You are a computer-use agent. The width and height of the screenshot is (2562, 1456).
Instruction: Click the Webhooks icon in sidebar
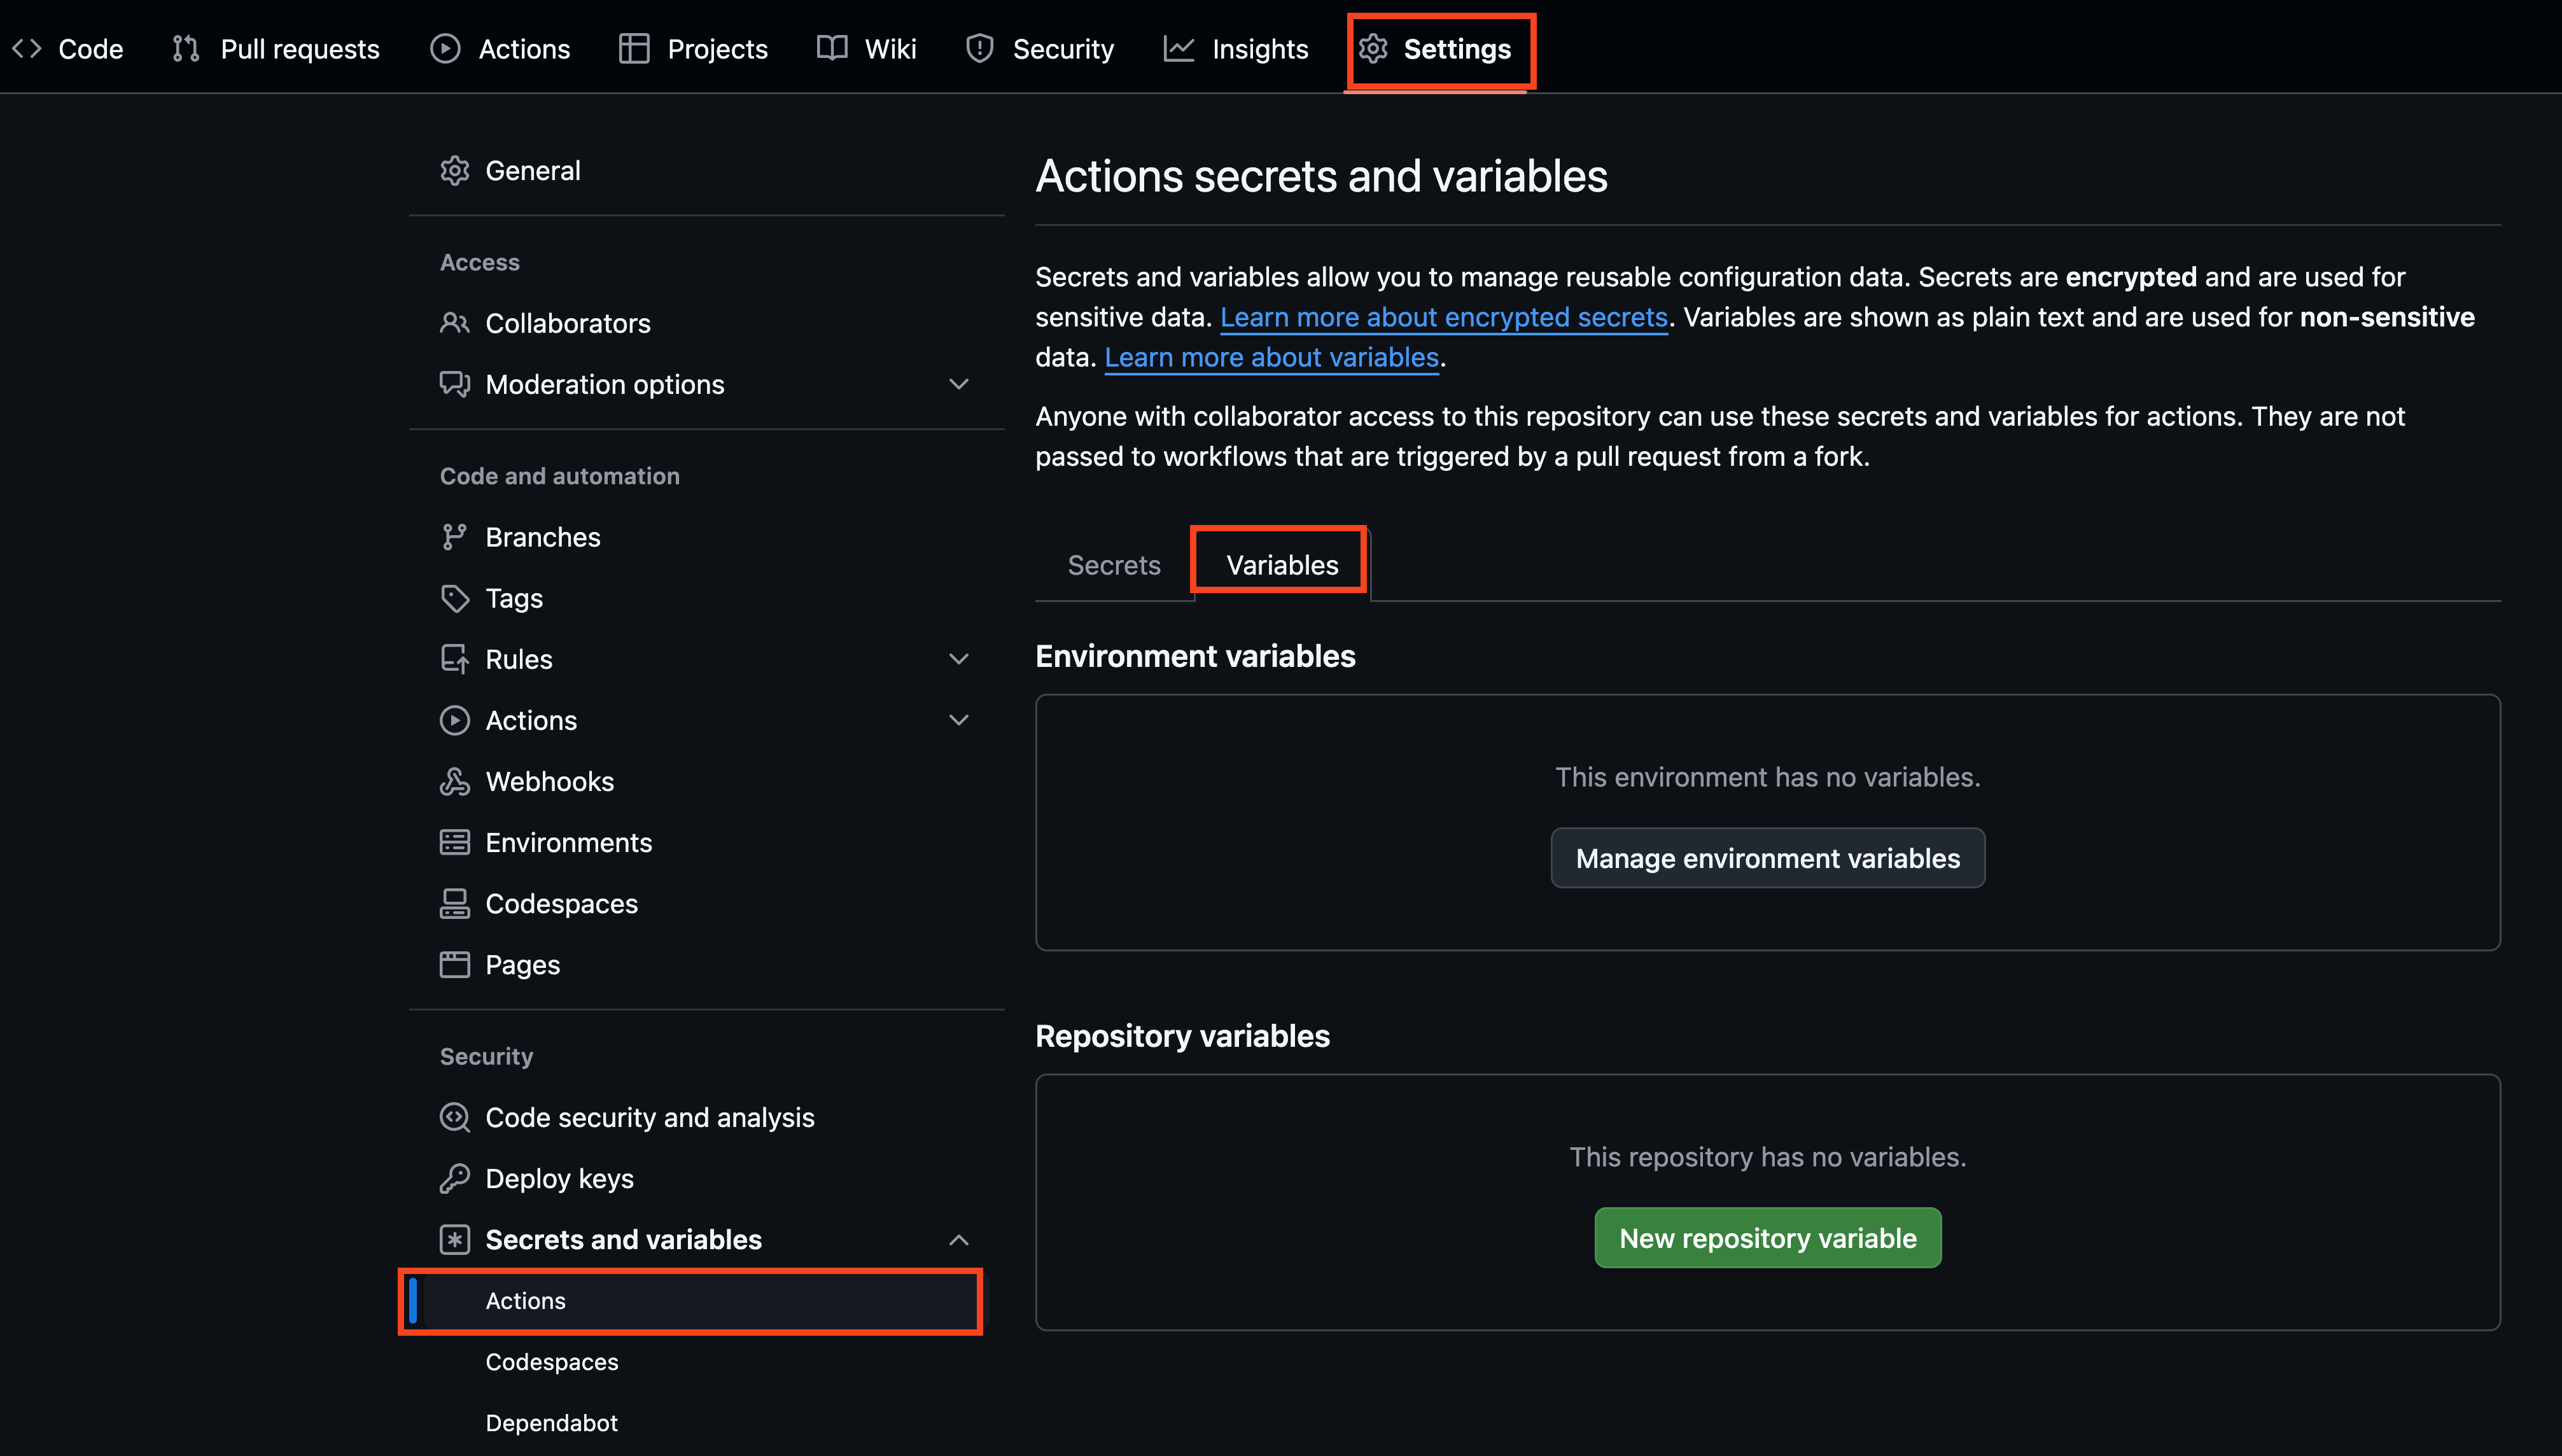pos(454,781)
